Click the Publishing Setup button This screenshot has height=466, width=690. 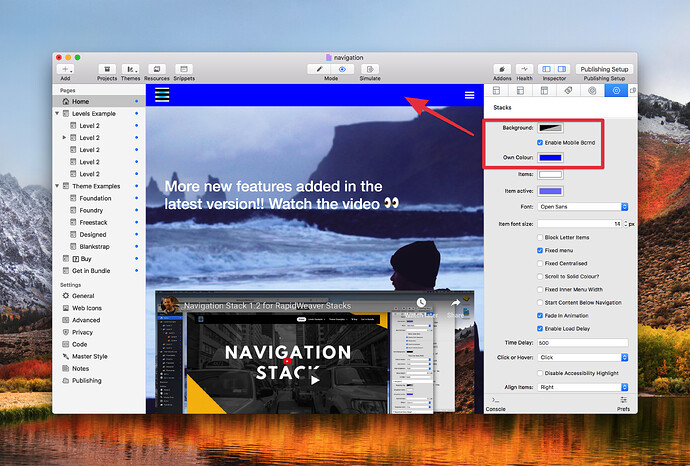(604, 69)
